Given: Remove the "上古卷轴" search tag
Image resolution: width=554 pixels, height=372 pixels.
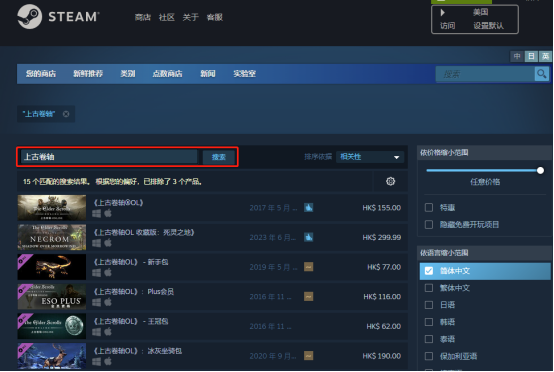Looking at the screenshot, I should (x=66, y=114).
